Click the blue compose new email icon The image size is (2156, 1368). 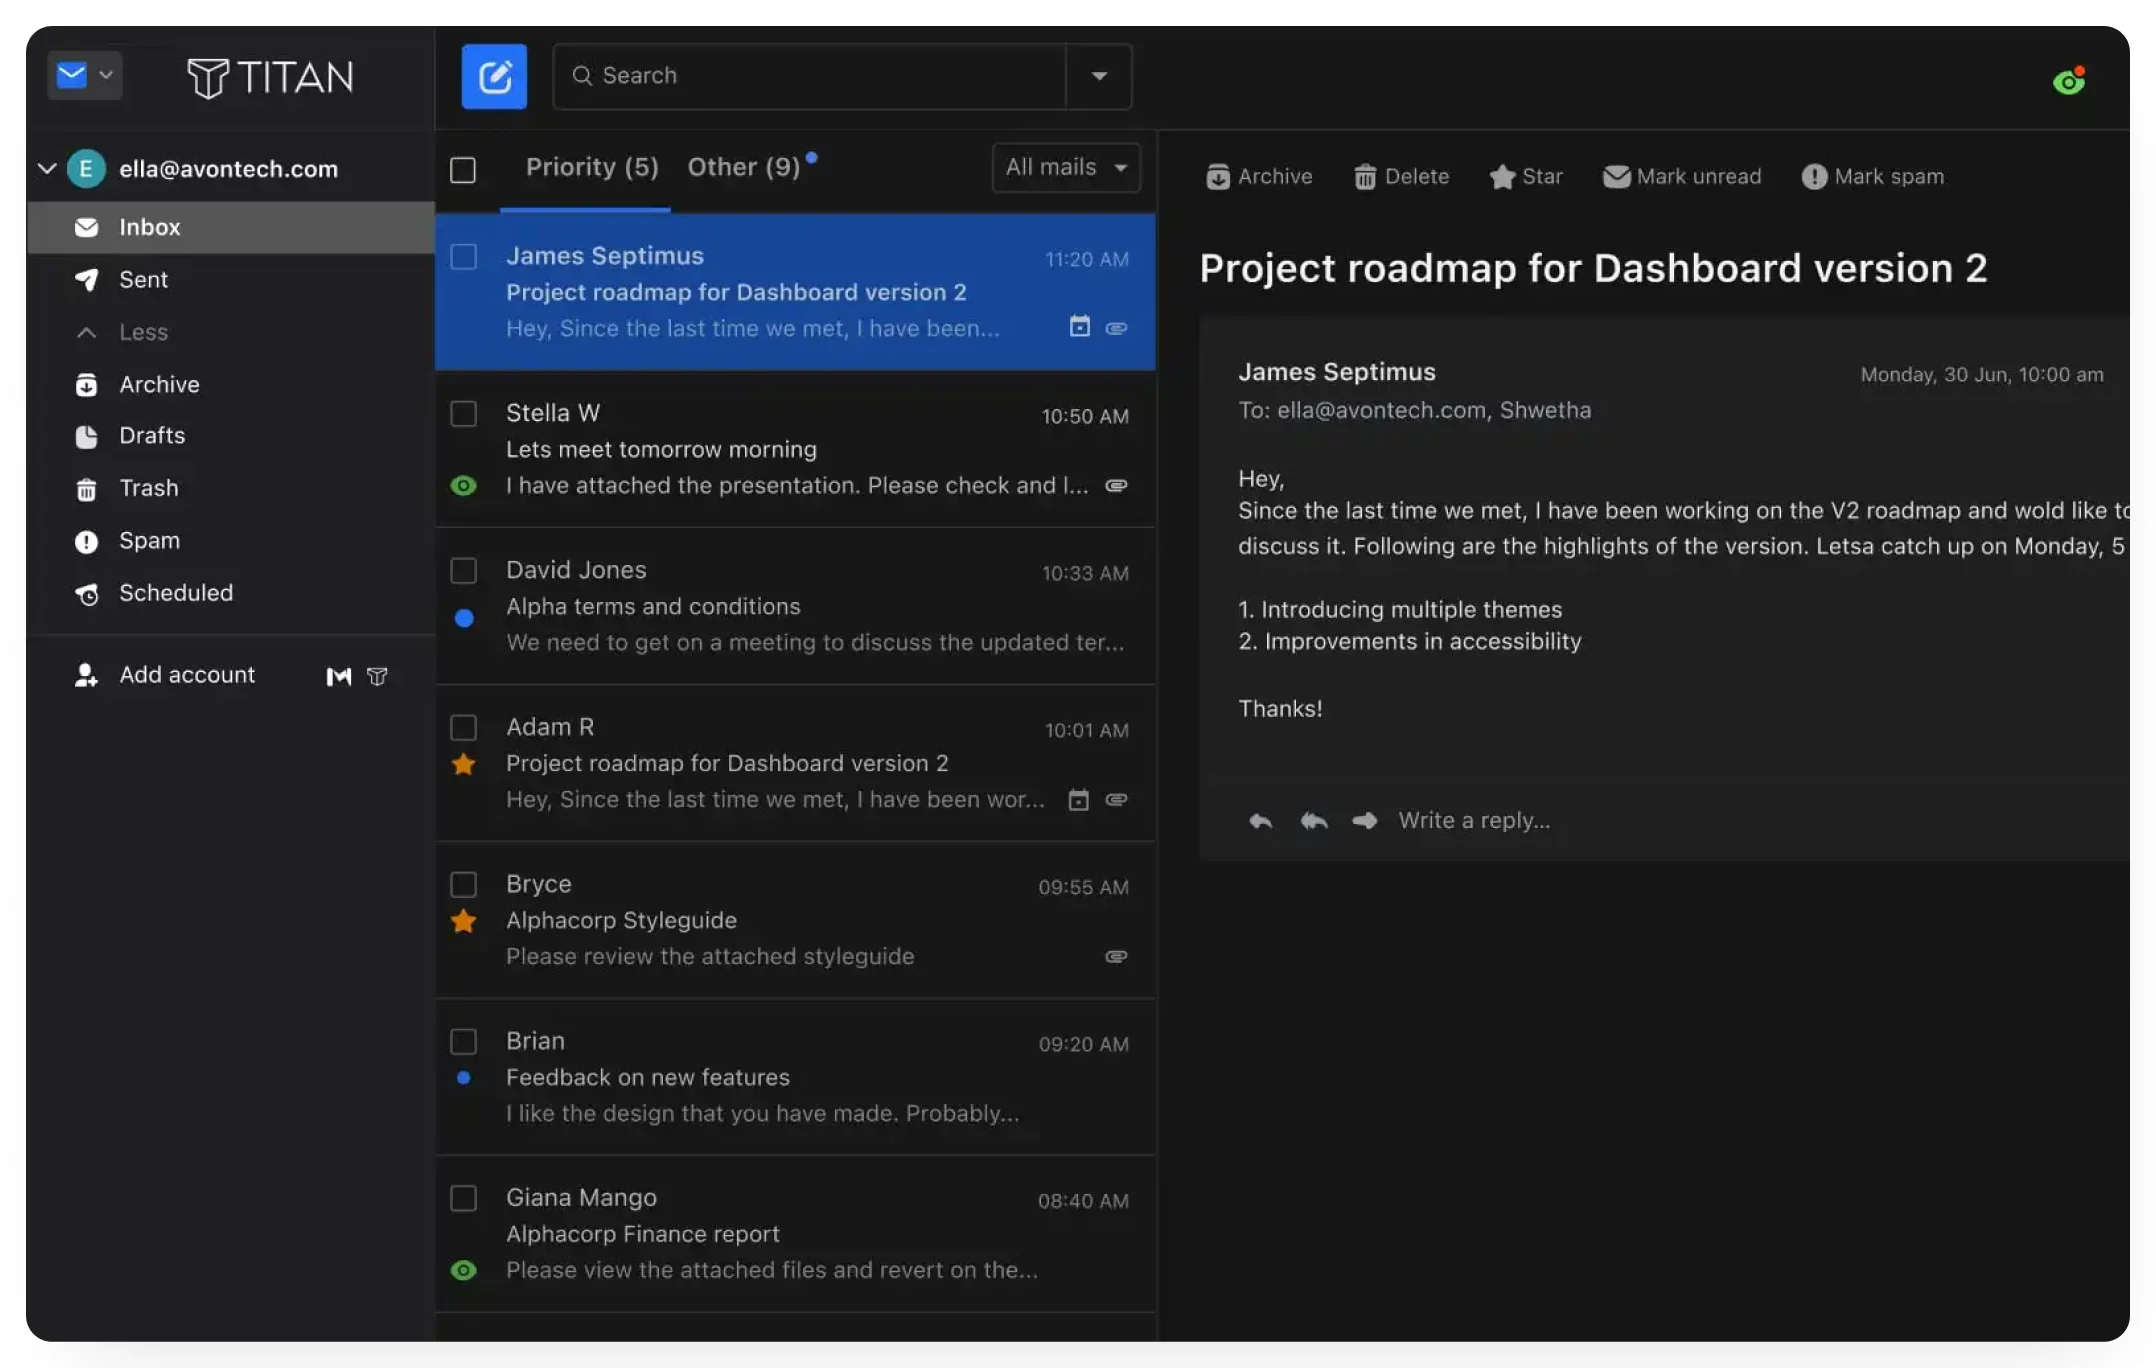click(x=494, y=76)
